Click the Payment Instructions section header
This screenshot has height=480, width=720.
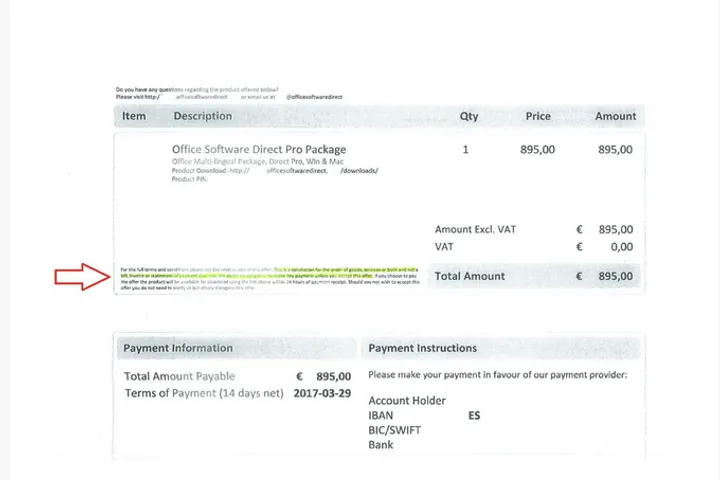coord(422,348)
